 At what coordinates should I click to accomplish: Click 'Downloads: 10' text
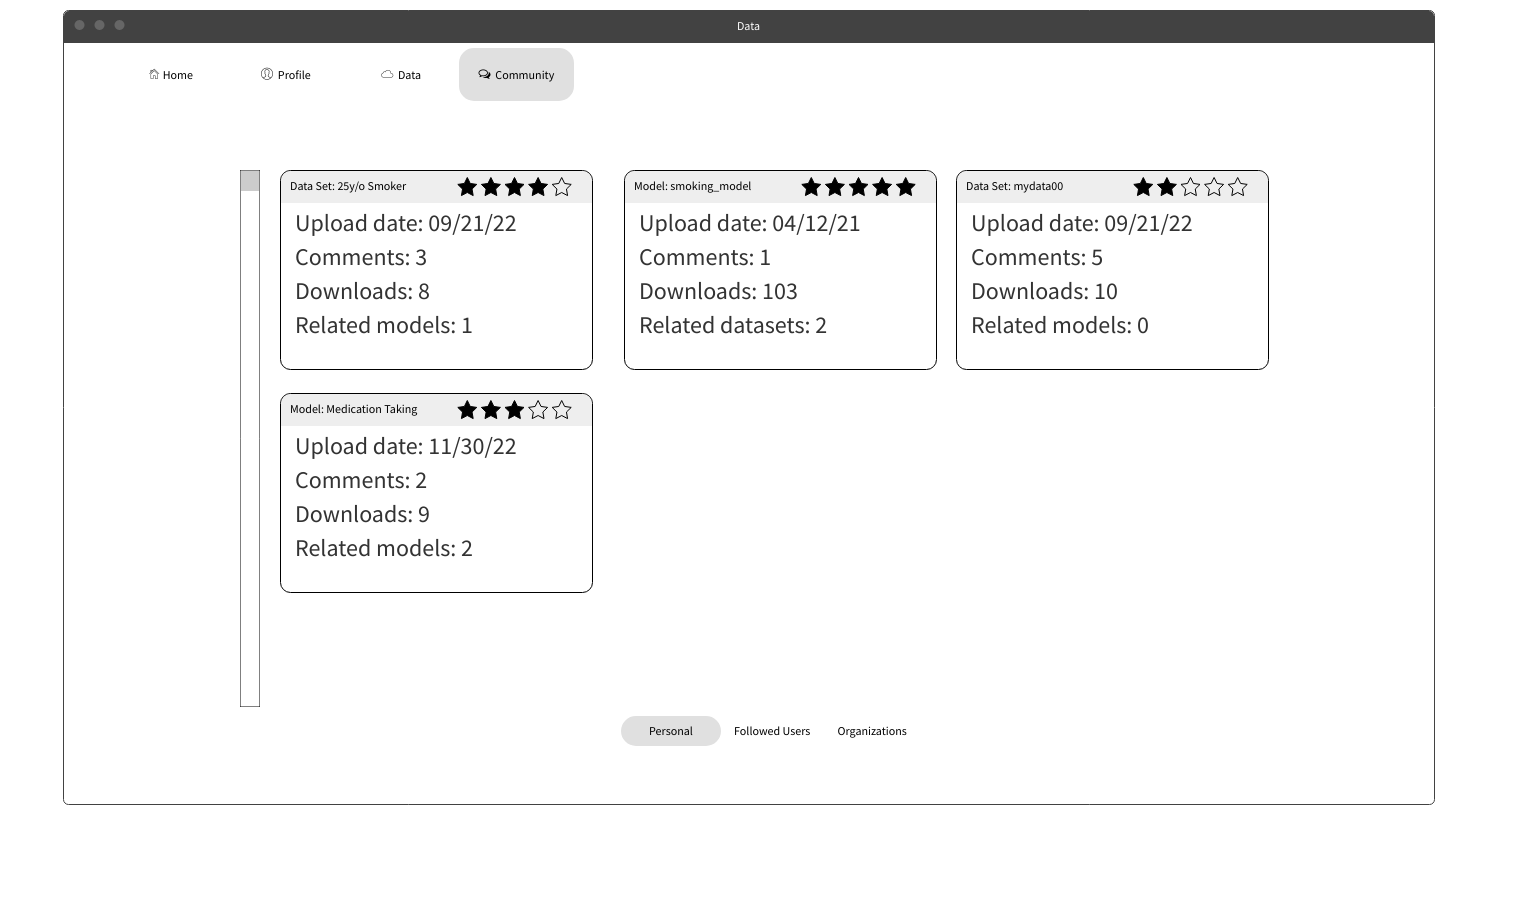1044,291
